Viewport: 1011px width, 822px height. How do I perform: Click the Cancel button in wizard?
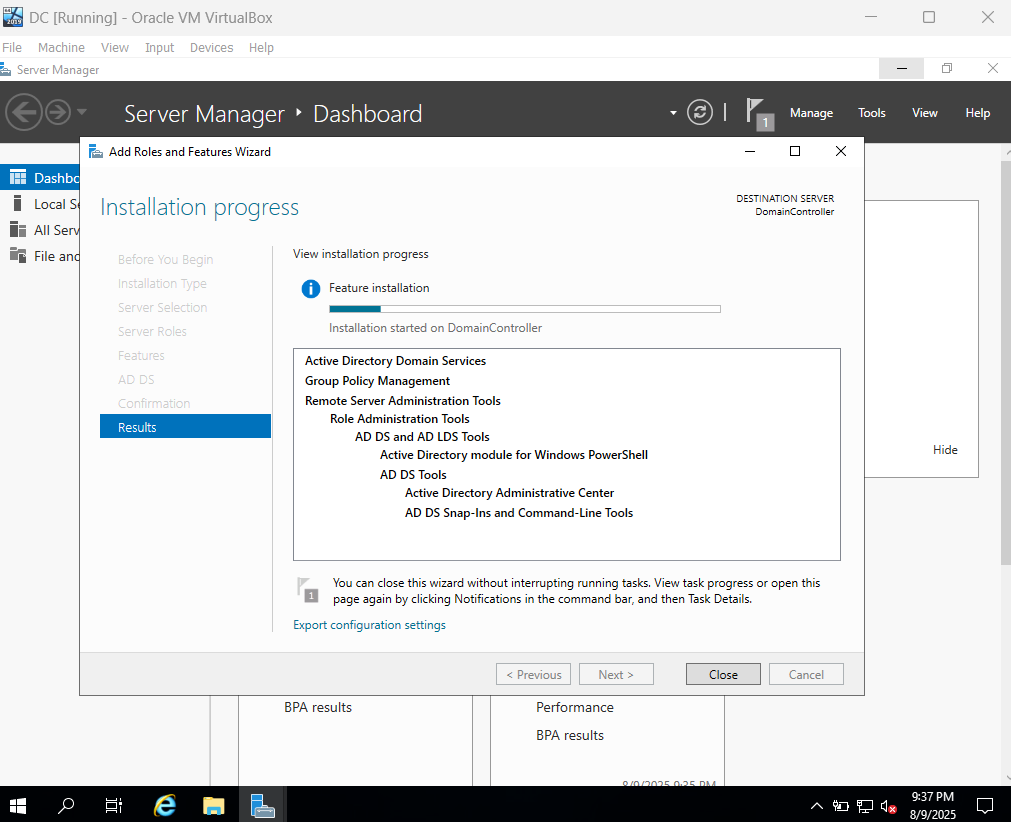(806, 674)
